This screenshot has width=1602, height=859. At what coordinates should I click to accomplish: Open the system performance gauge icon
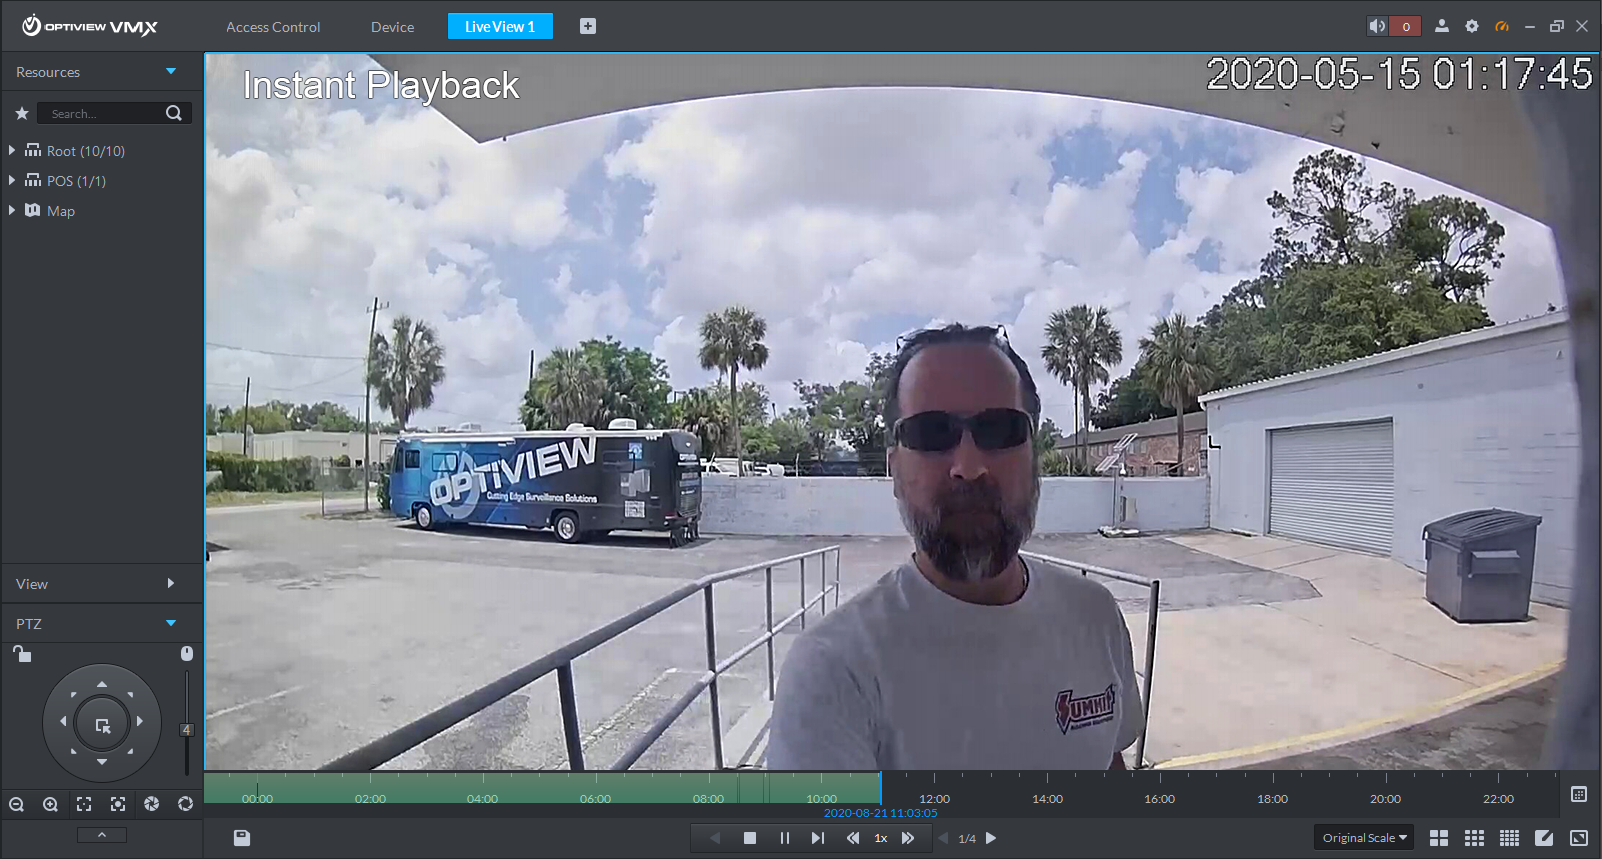click(x=1501, y=27)
